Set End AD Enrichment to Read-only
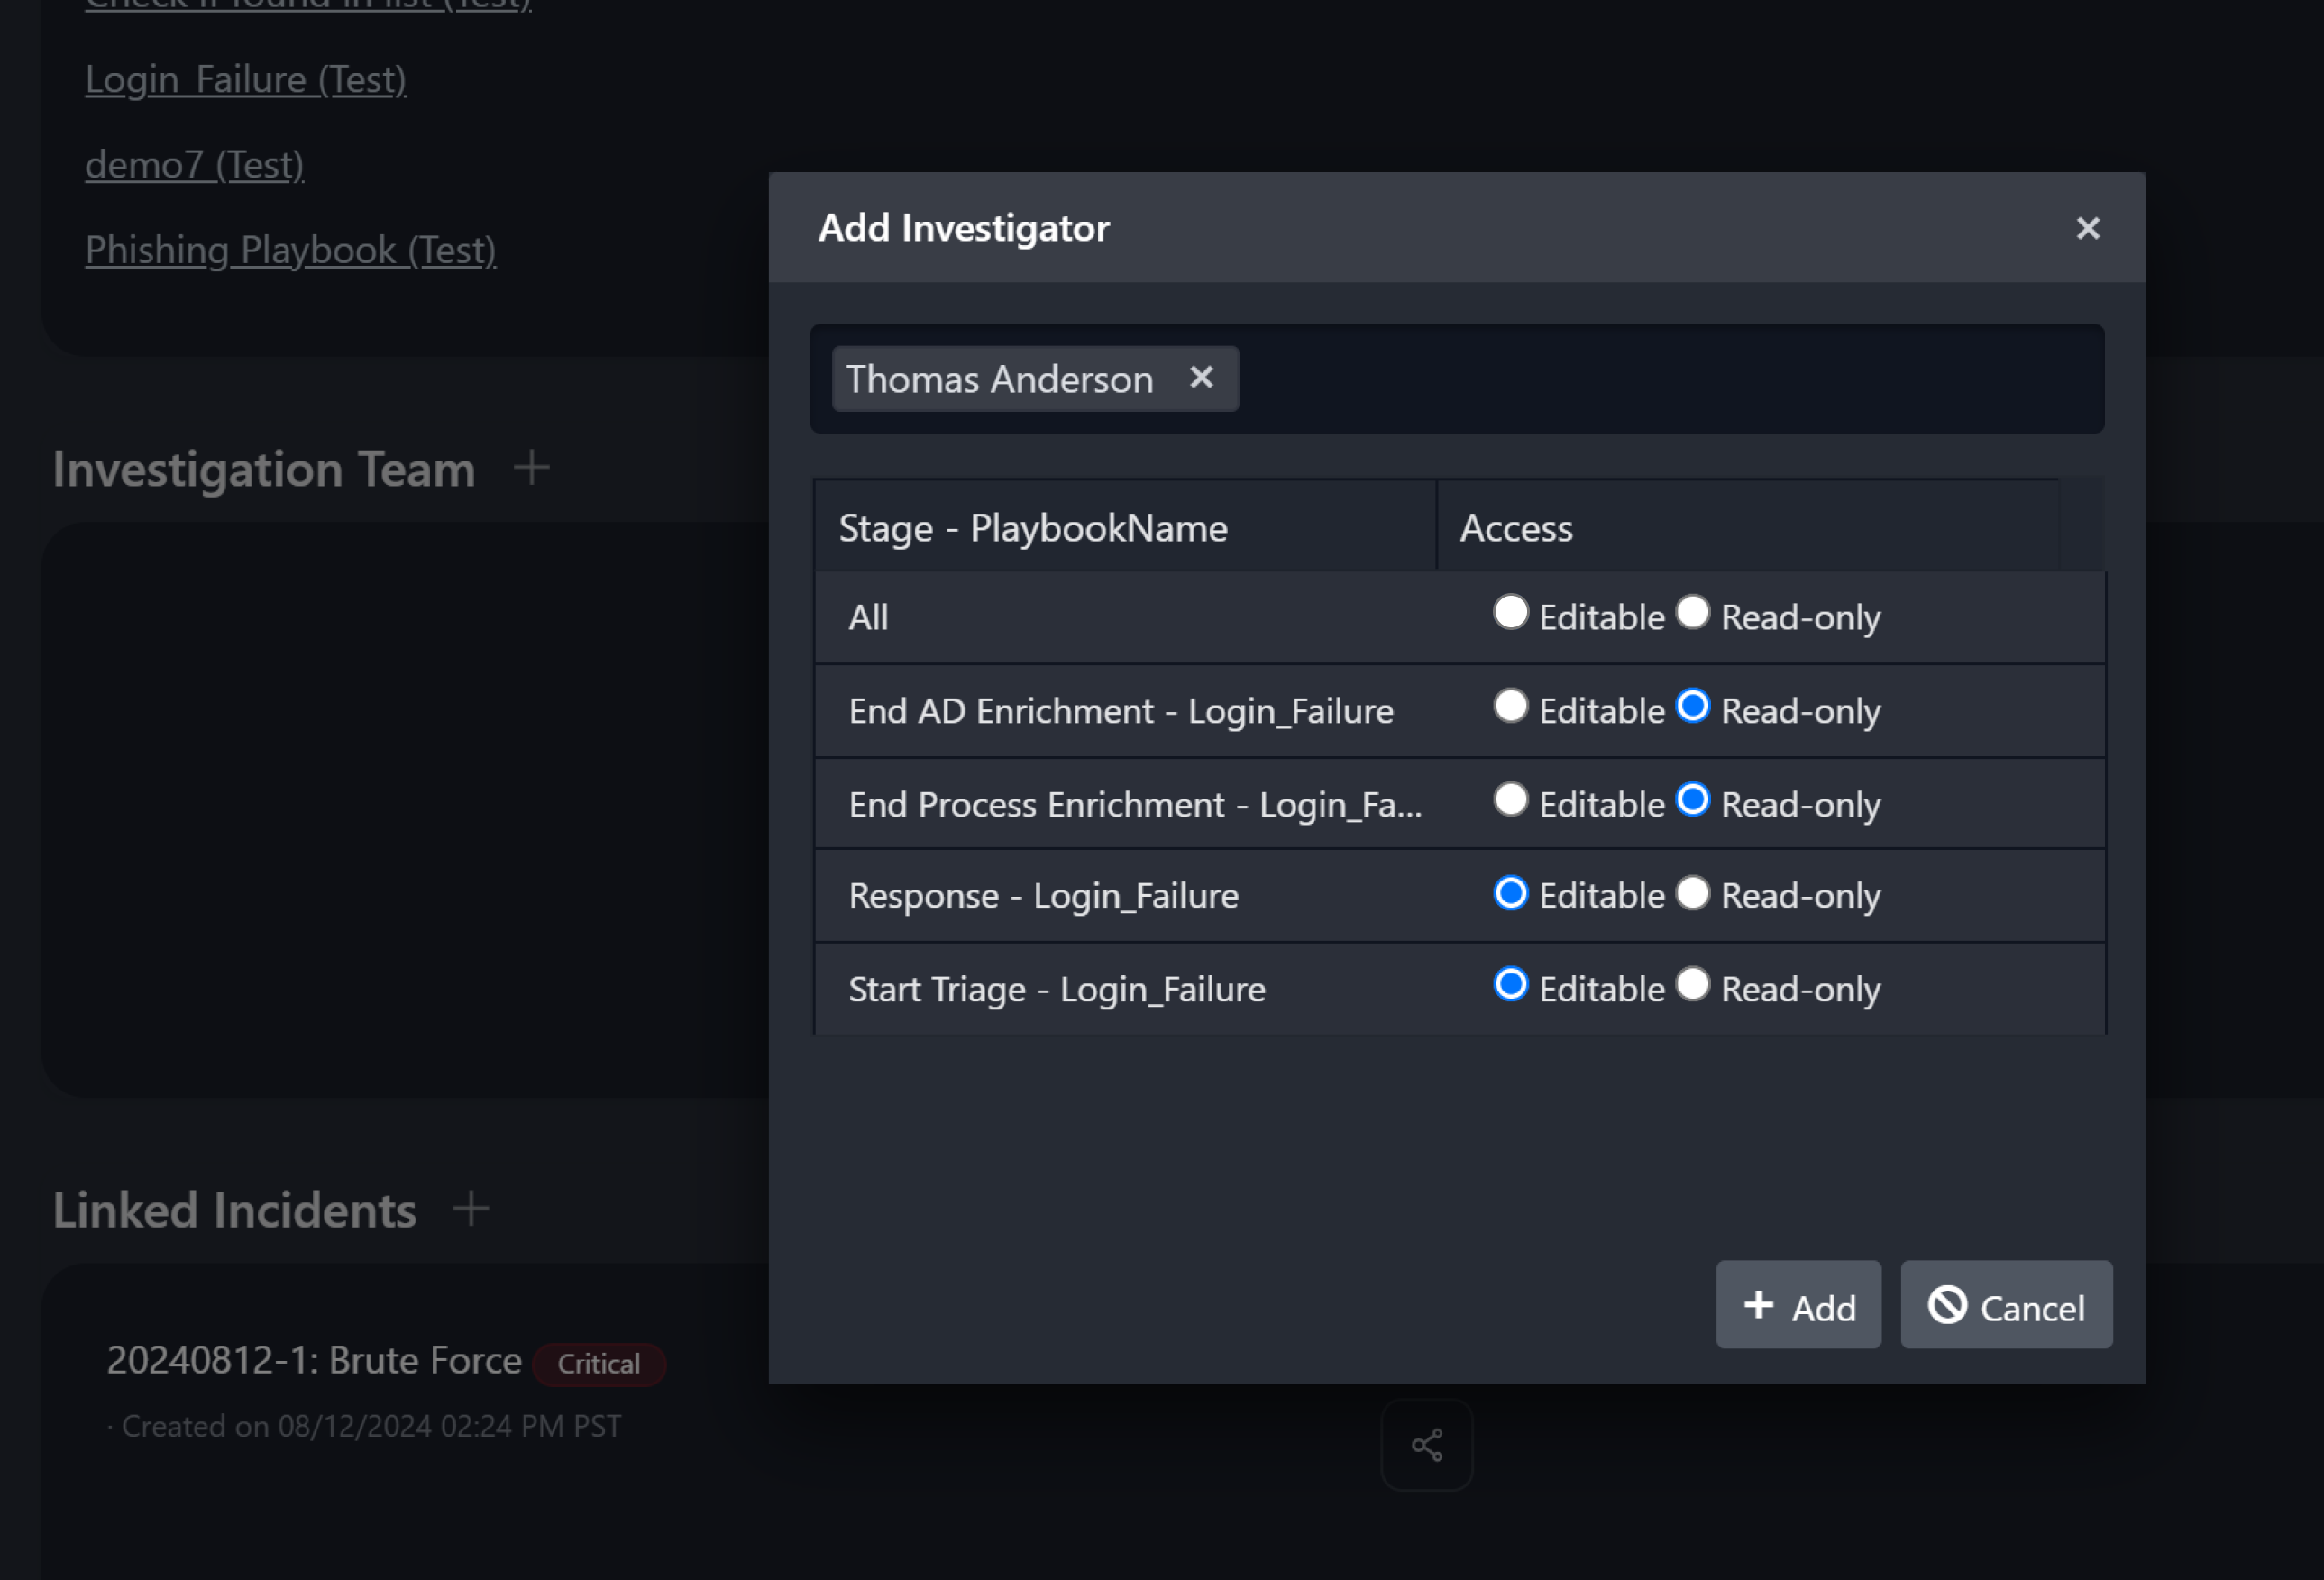The image size is (2324, 1580). (1692, 706)
